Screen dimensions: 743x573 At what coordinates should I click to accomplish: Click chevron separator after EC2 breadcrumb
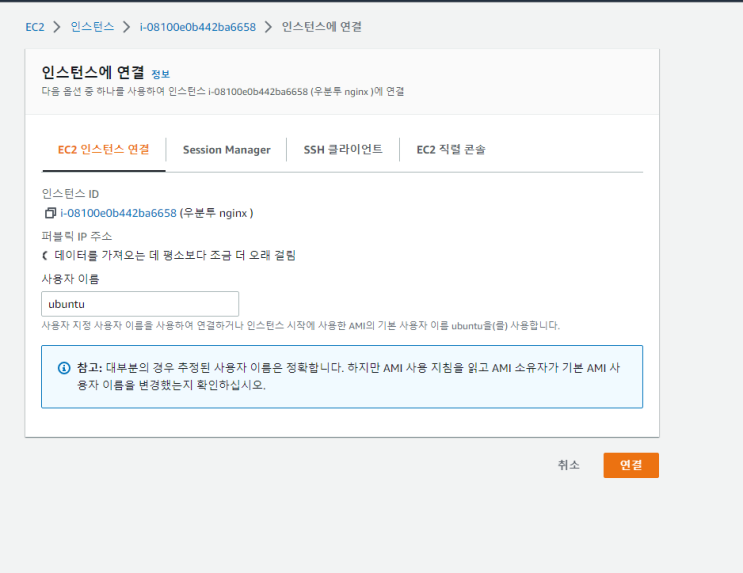[x=57, y=27]
